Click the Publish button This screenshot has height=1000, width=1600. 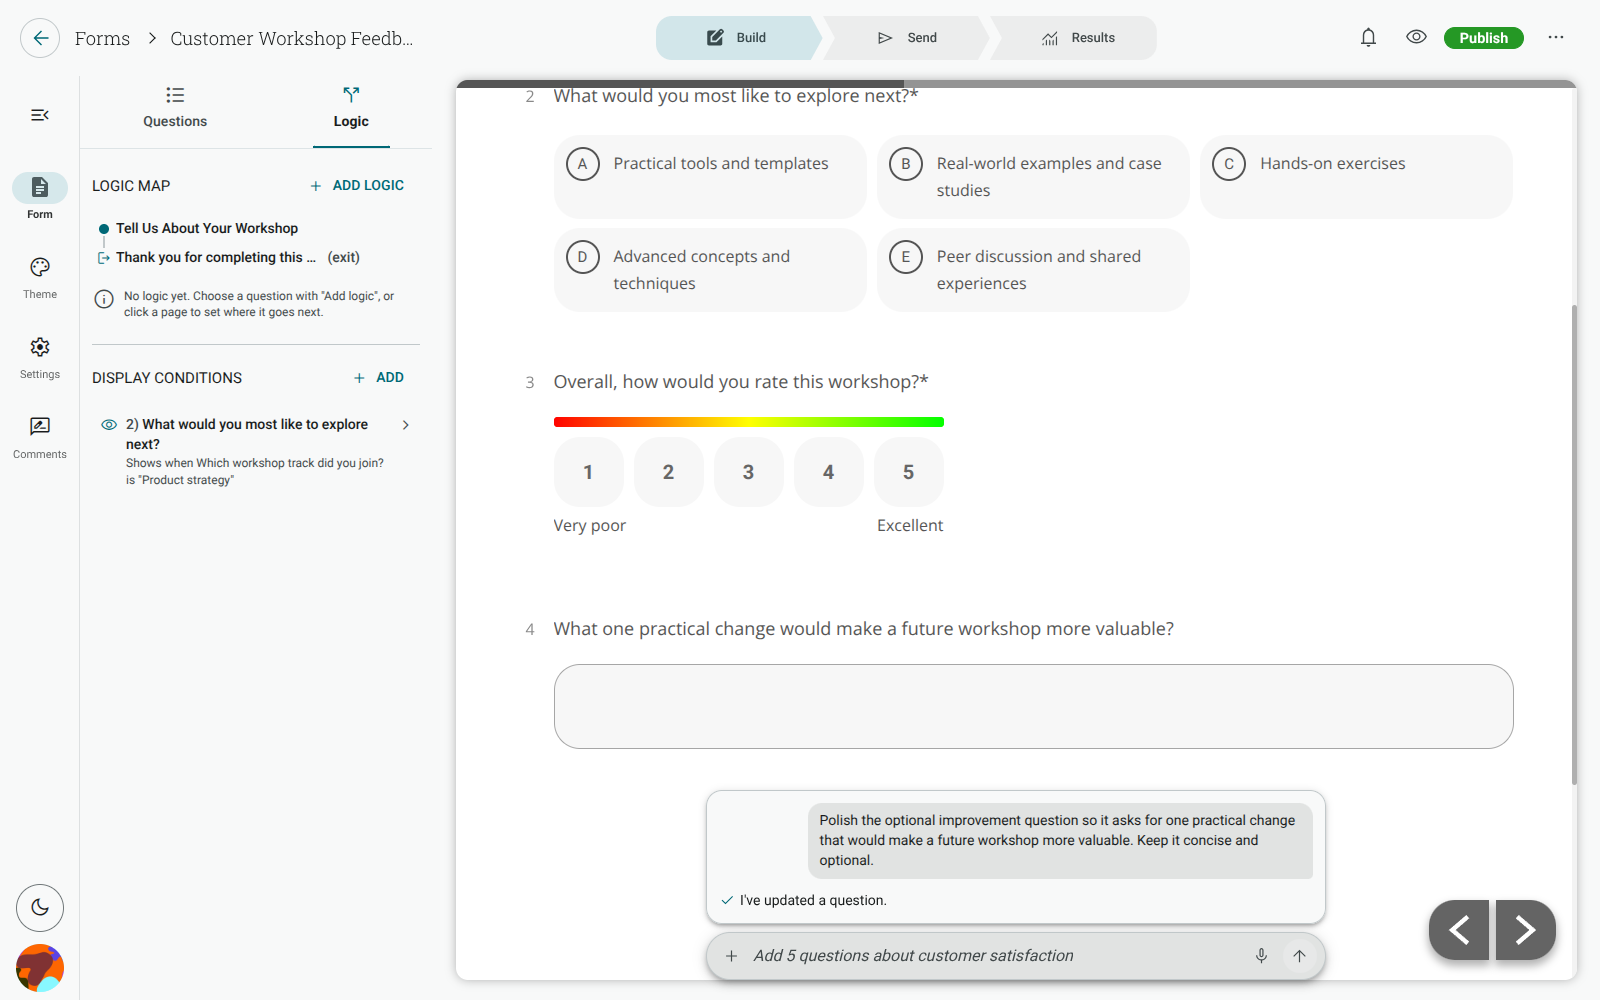point(1483,38)
